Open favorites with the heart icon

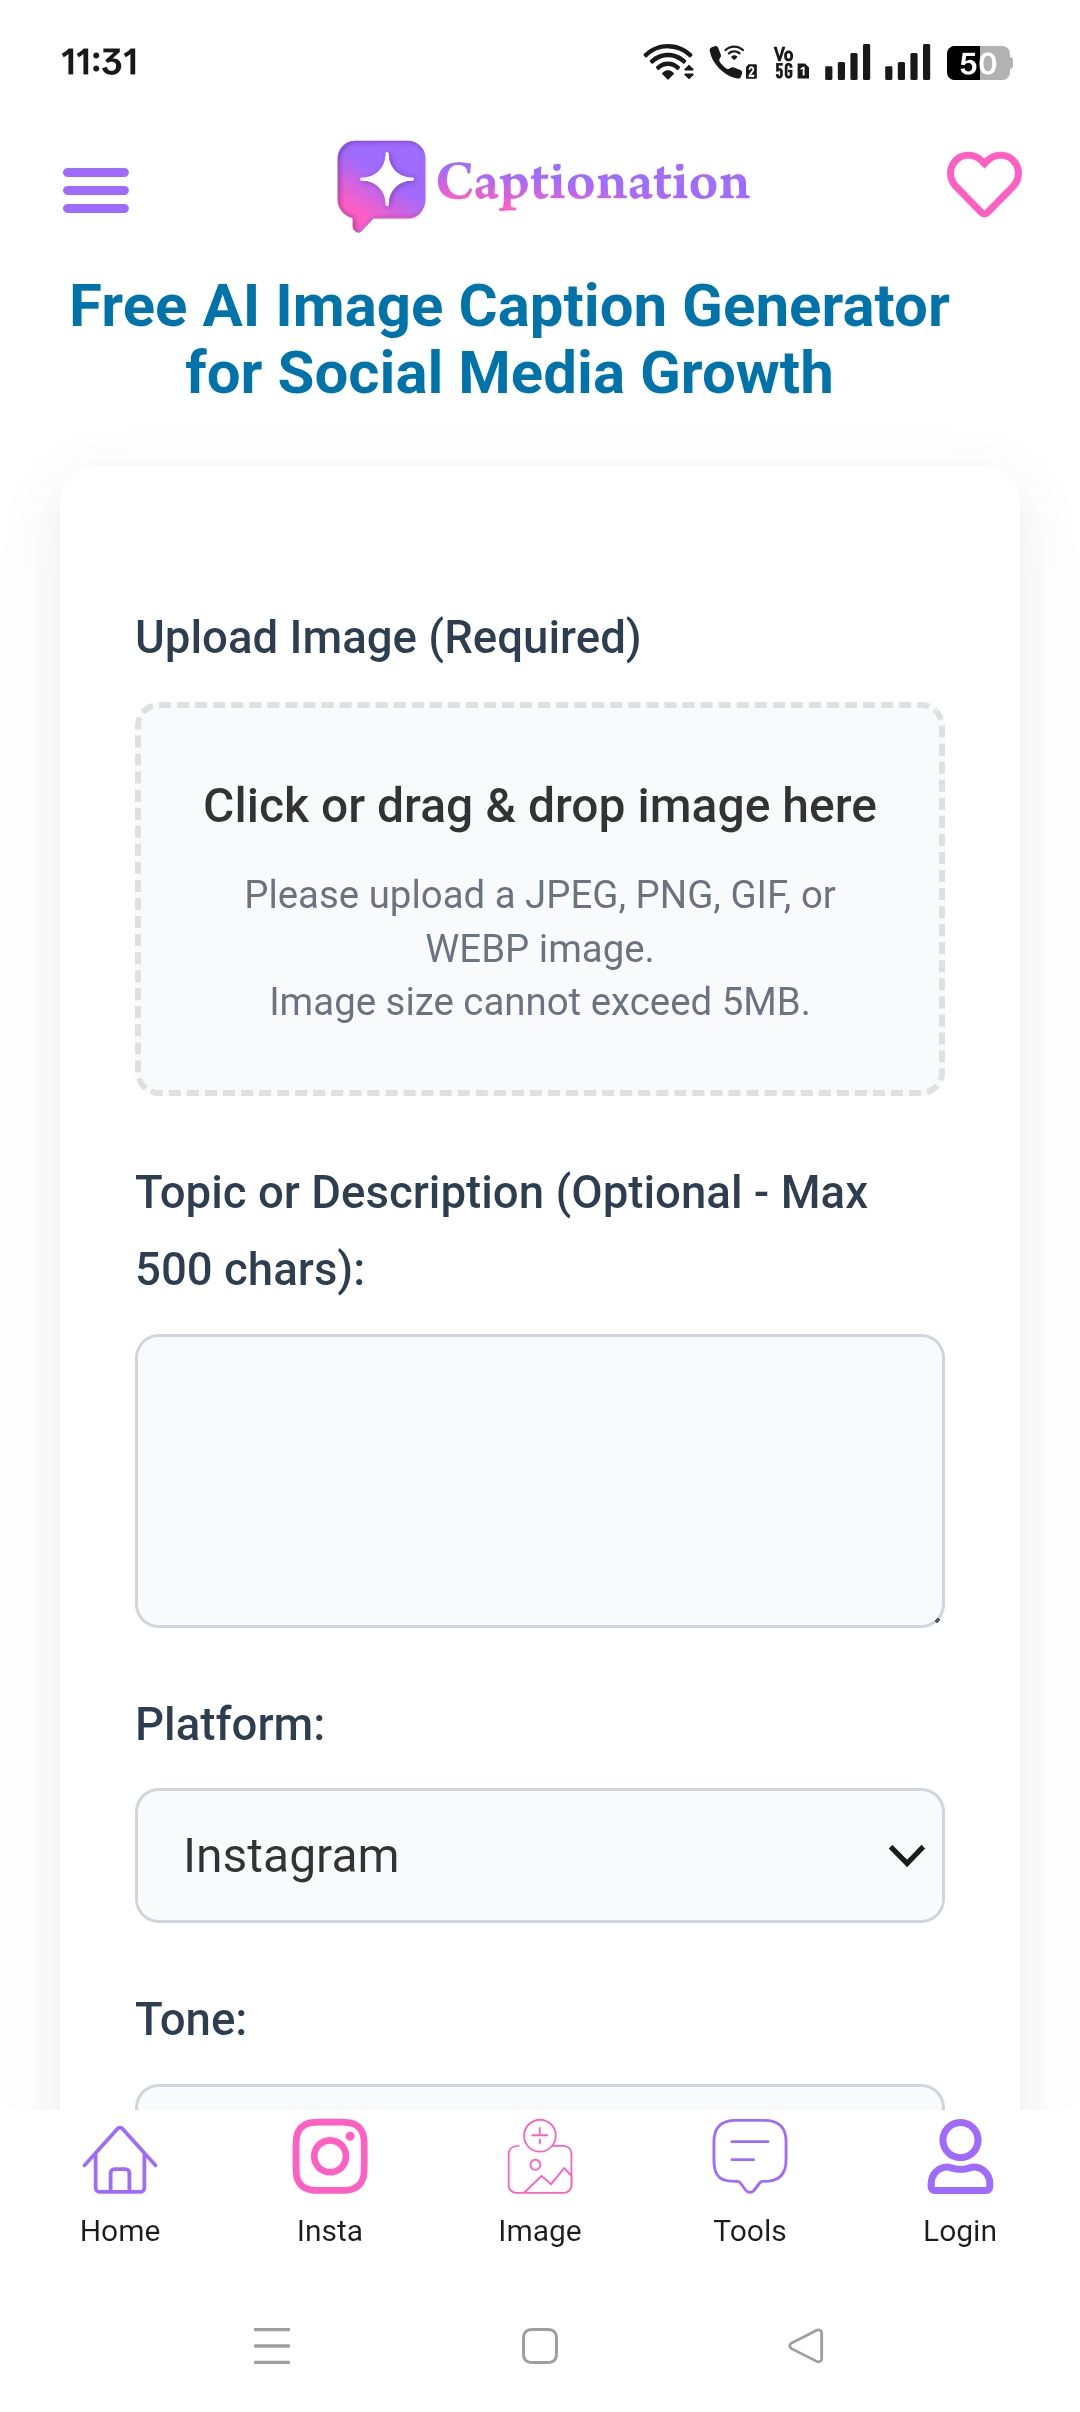coord(984,183)
